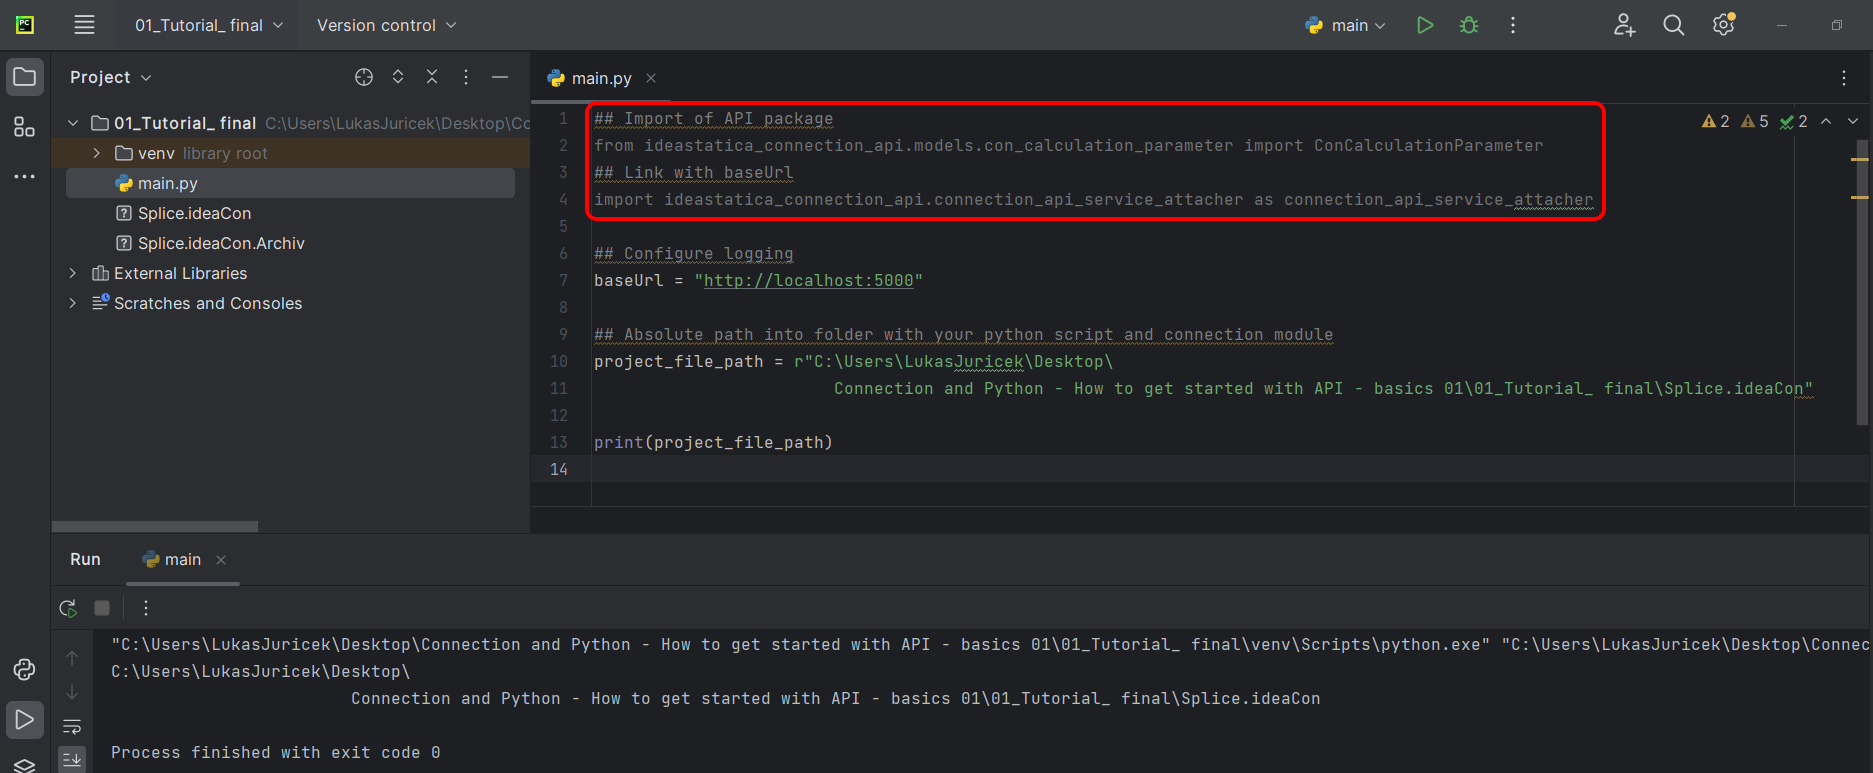Open the Structure tool window in the sidebar
Viewport: 1873px width, 773px height.
(24, 127)
